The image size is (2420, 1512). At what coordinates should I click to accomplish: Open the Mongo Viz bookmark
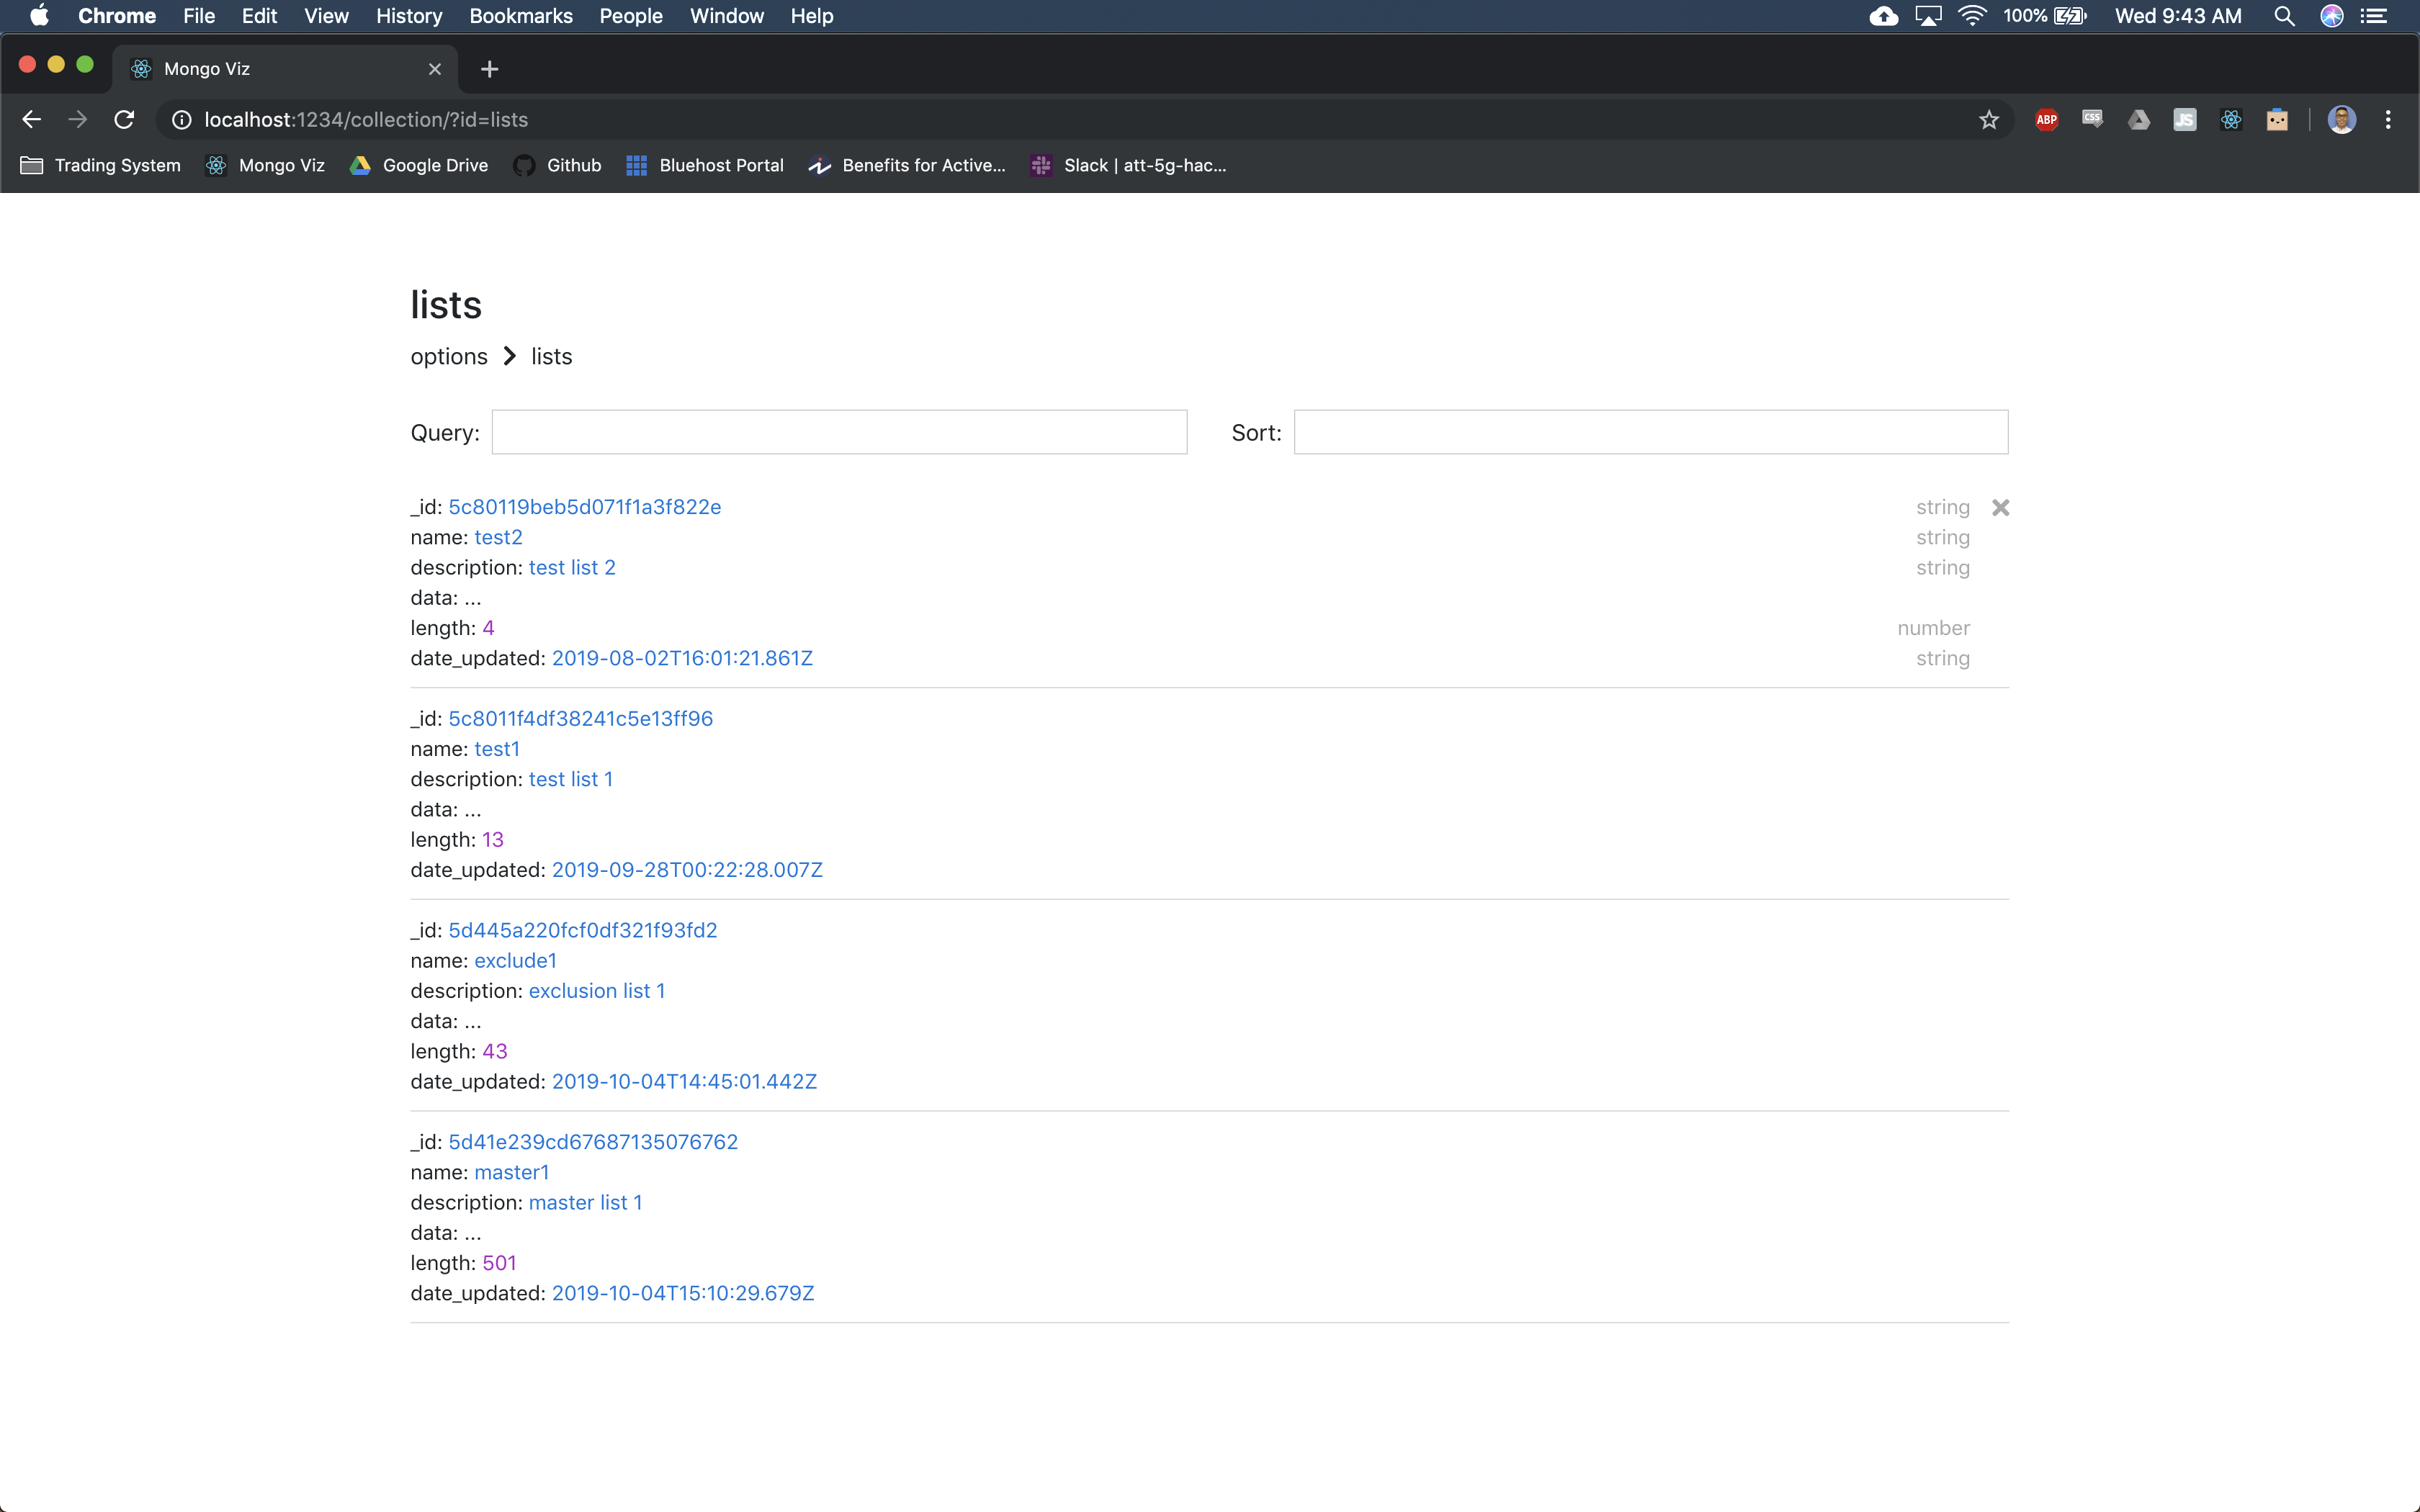point(265,166)
